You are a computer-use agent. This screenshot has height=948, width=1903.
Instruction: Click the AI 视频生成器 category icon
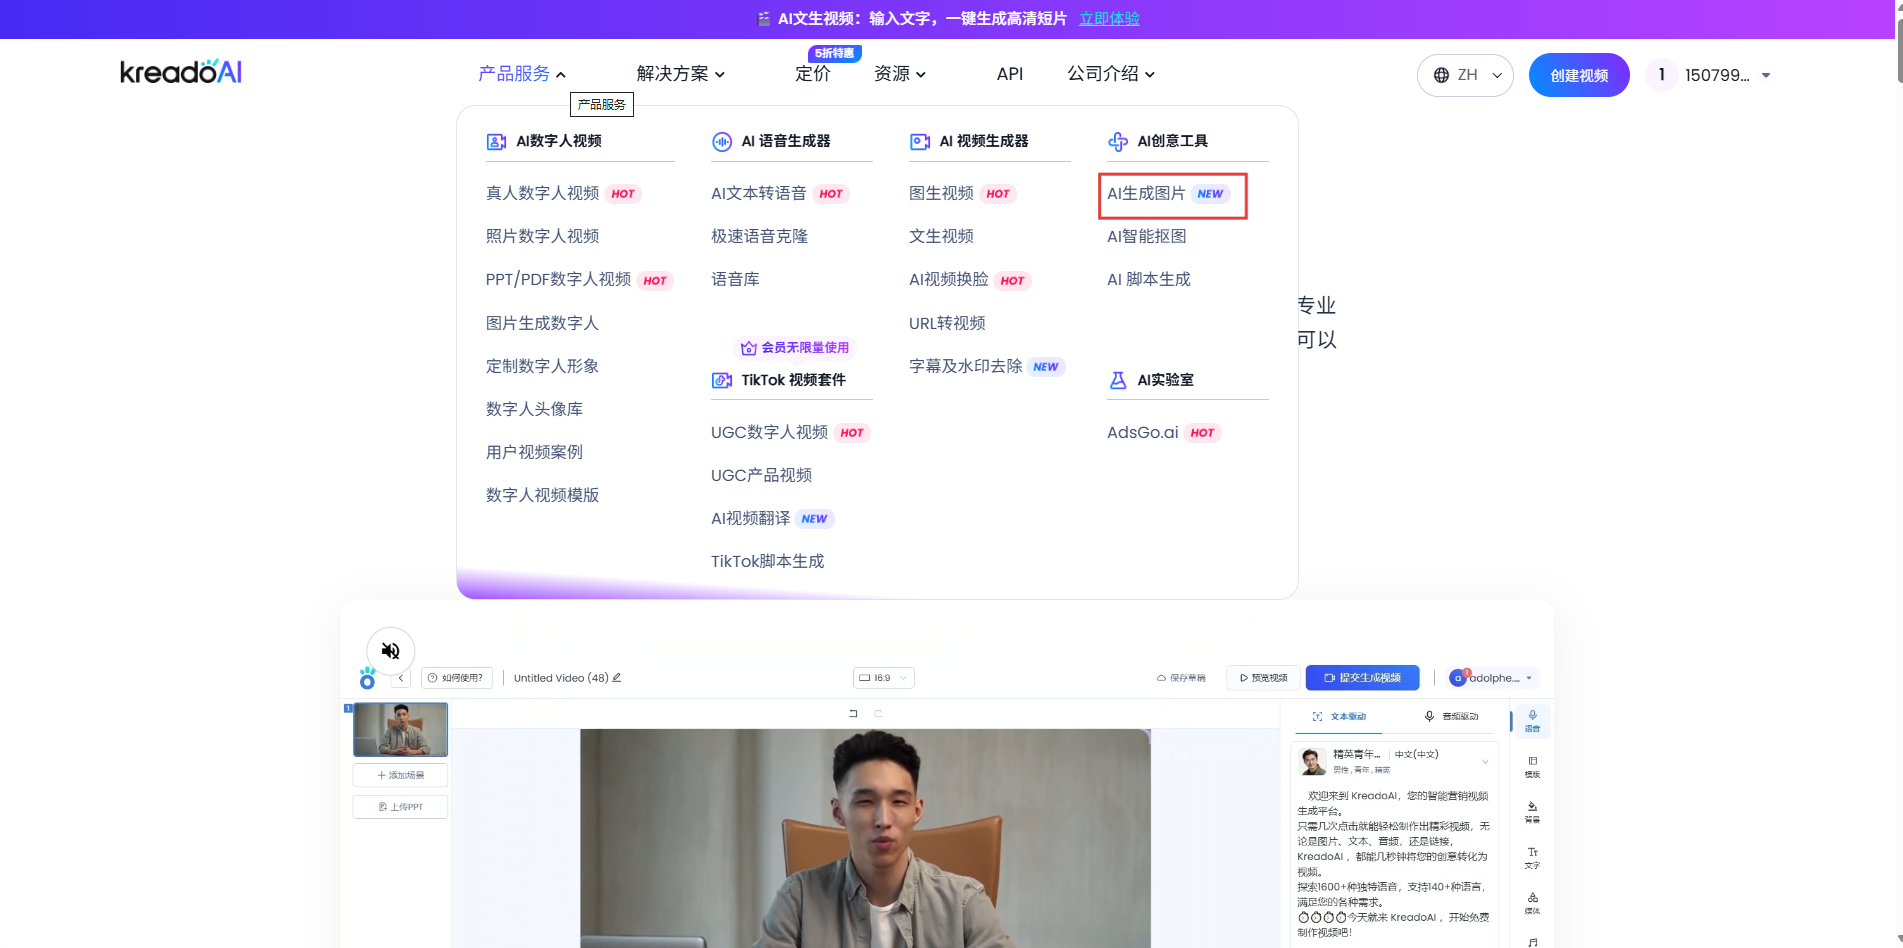coord(919,142)
